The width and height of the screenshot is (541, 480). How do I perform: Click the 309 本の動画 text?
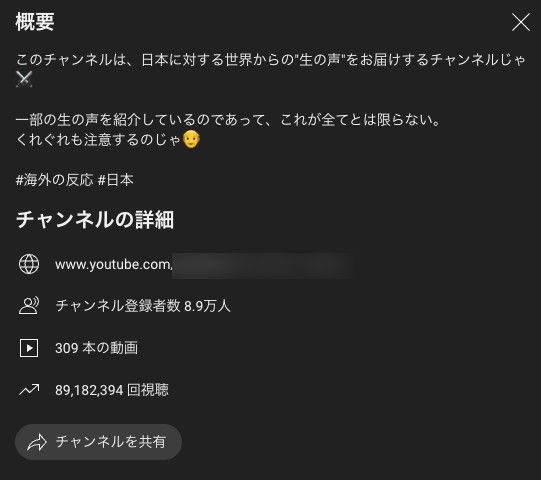(97, 348)
